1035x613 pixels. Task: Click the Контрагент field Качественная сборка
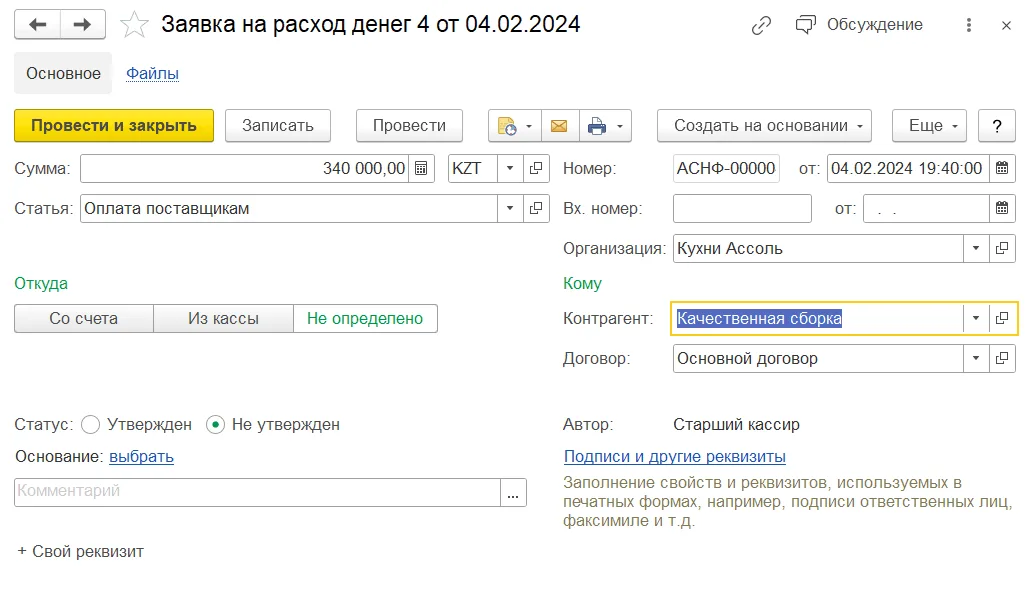click(818, 319)
